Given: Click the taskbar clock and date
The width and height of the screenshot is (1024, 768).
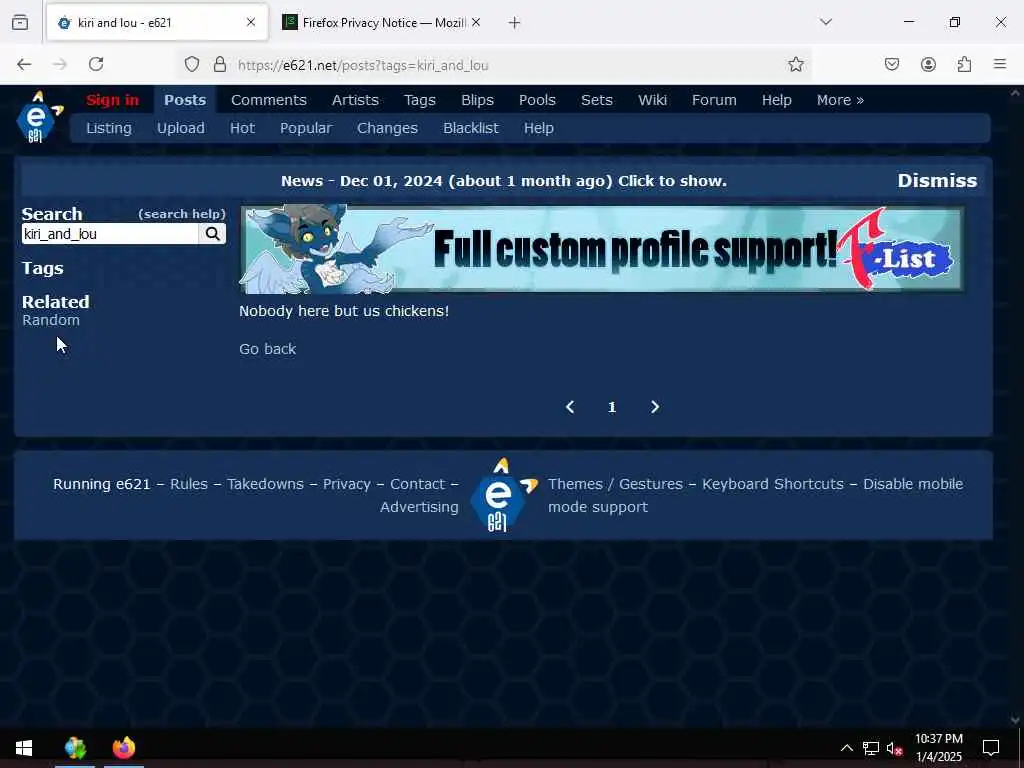Looking at the screenshot, I should pyautogui.click(x=938, y=748).
